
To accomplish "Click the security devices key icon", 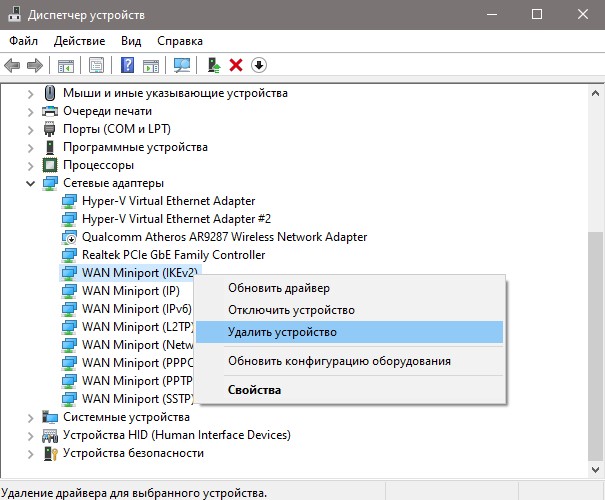I will point(50,453).
